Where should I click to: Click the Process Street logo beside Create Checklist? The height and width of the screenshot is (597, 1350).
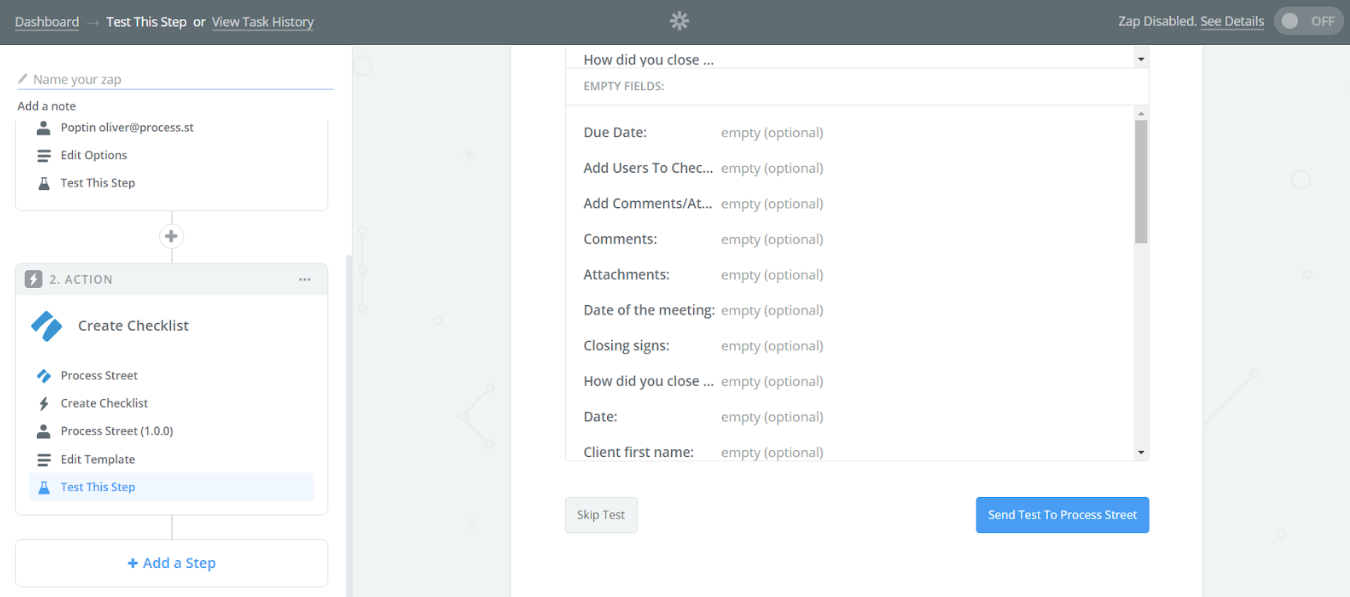coord(46,326)
